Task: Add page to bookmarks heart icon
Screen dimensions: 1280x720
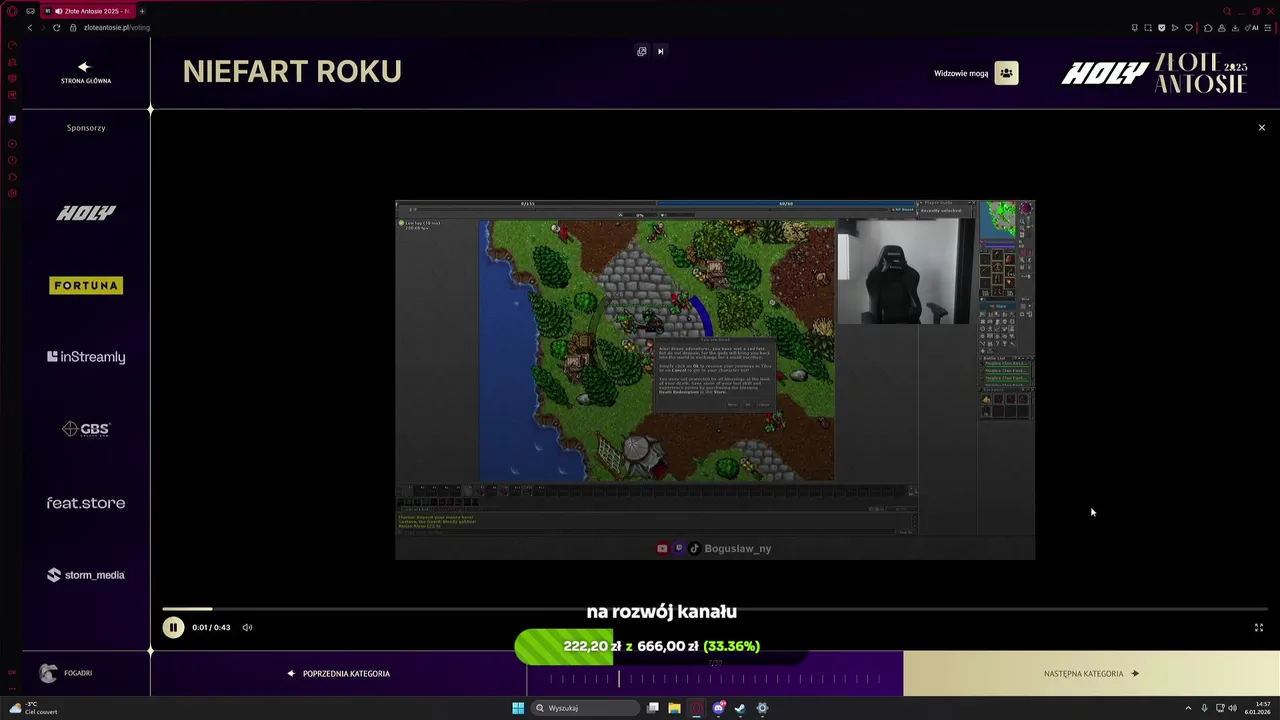Action: tap(1188, 27)
